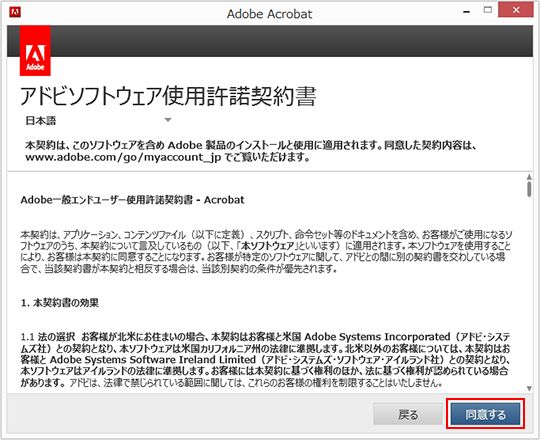Screen dimensions: 540x440
Task: Click the www.adobe.com/go/myaccount_jp text
Action: [x=123, y=157]
